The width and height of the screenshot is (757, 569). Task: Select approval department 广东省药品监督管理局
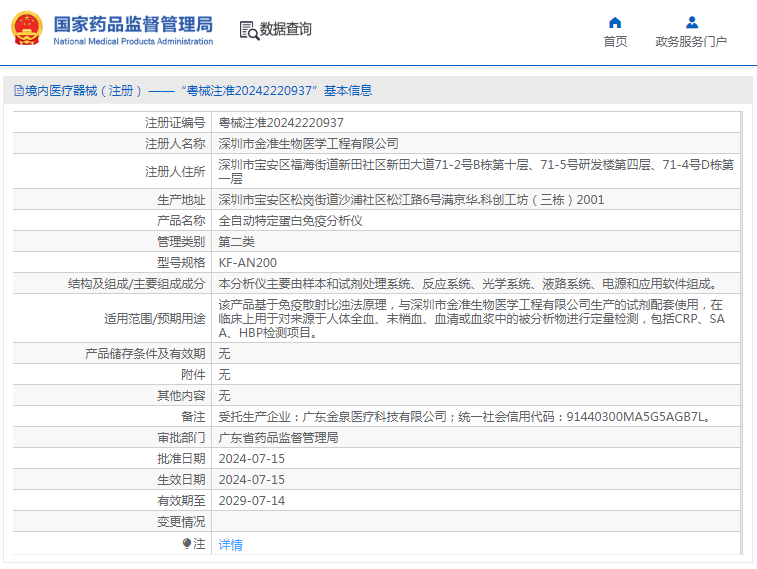(x=278, y=437)
